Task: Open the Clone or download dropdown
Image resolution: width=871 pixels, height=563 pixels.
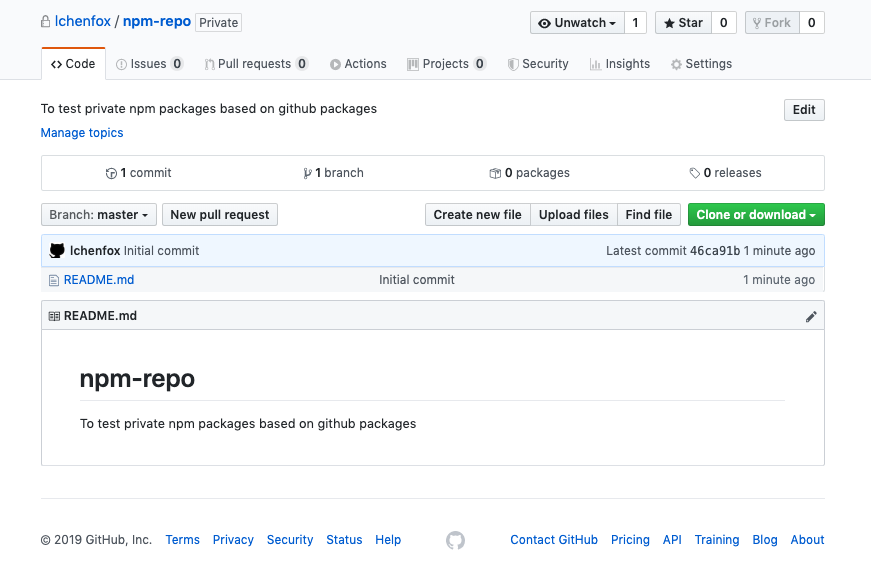Action: [x=755, y=215]
